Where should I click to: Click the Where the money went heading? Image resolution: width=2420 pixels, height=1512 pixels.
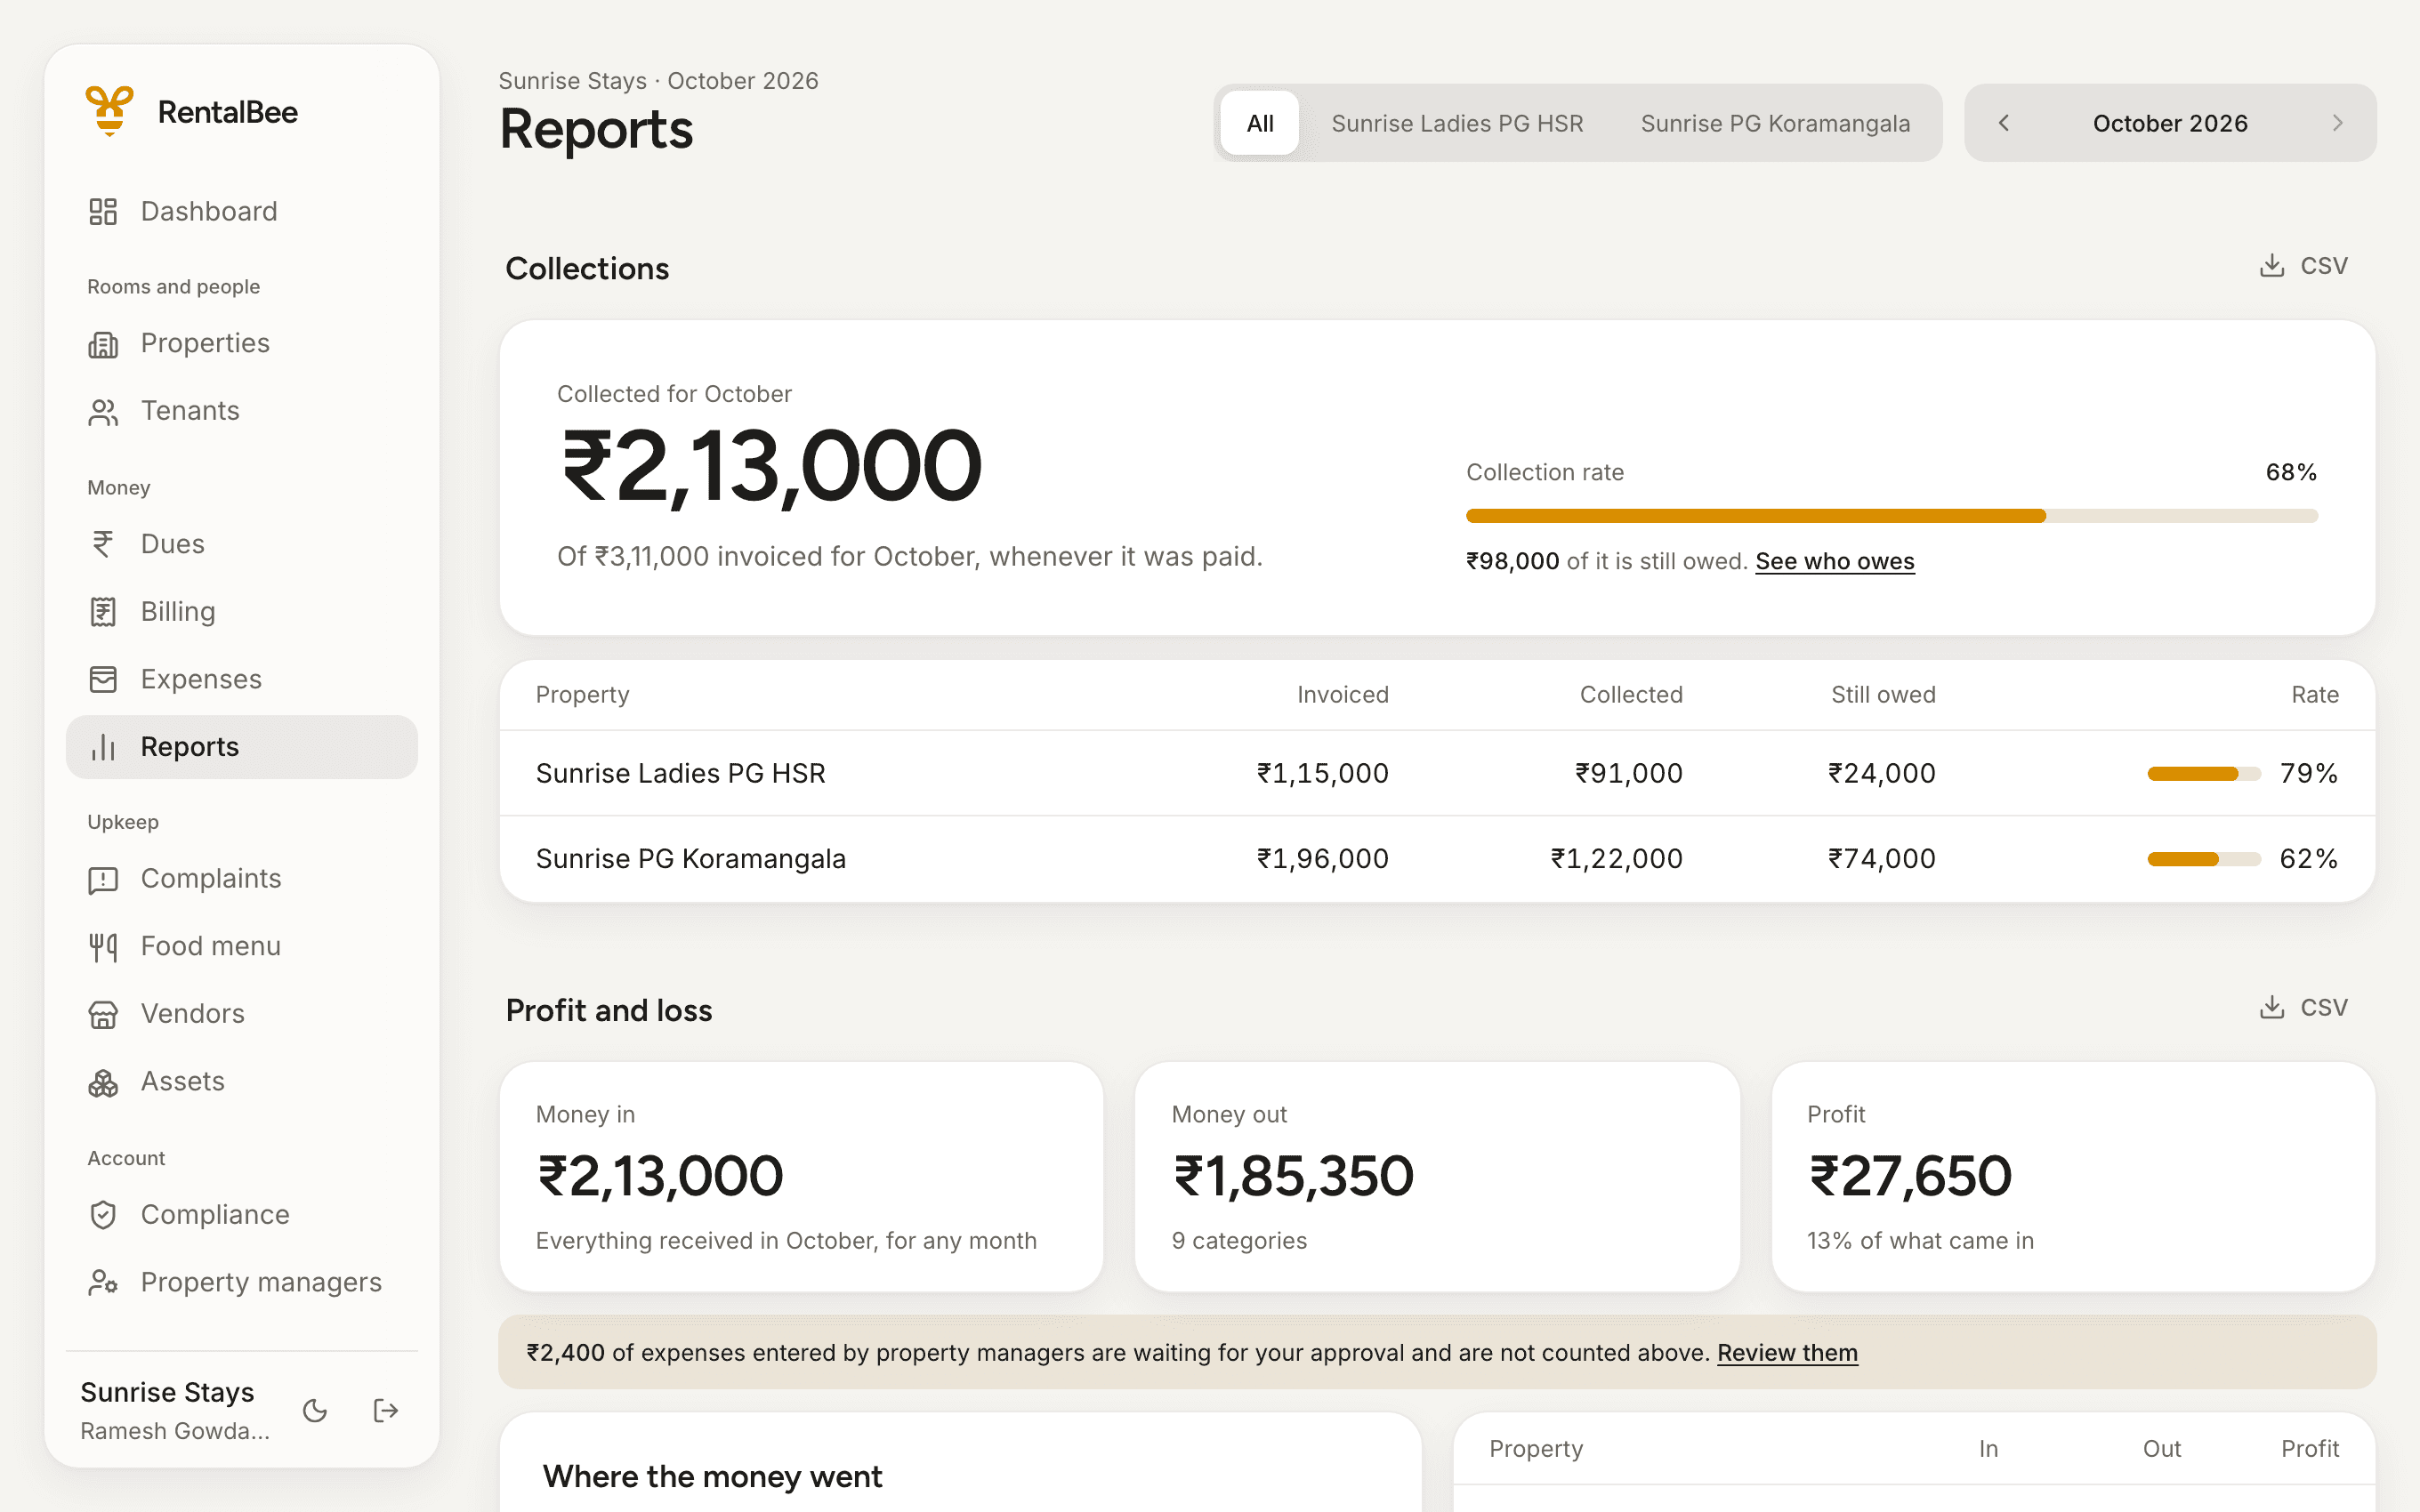coord(712,1476)
